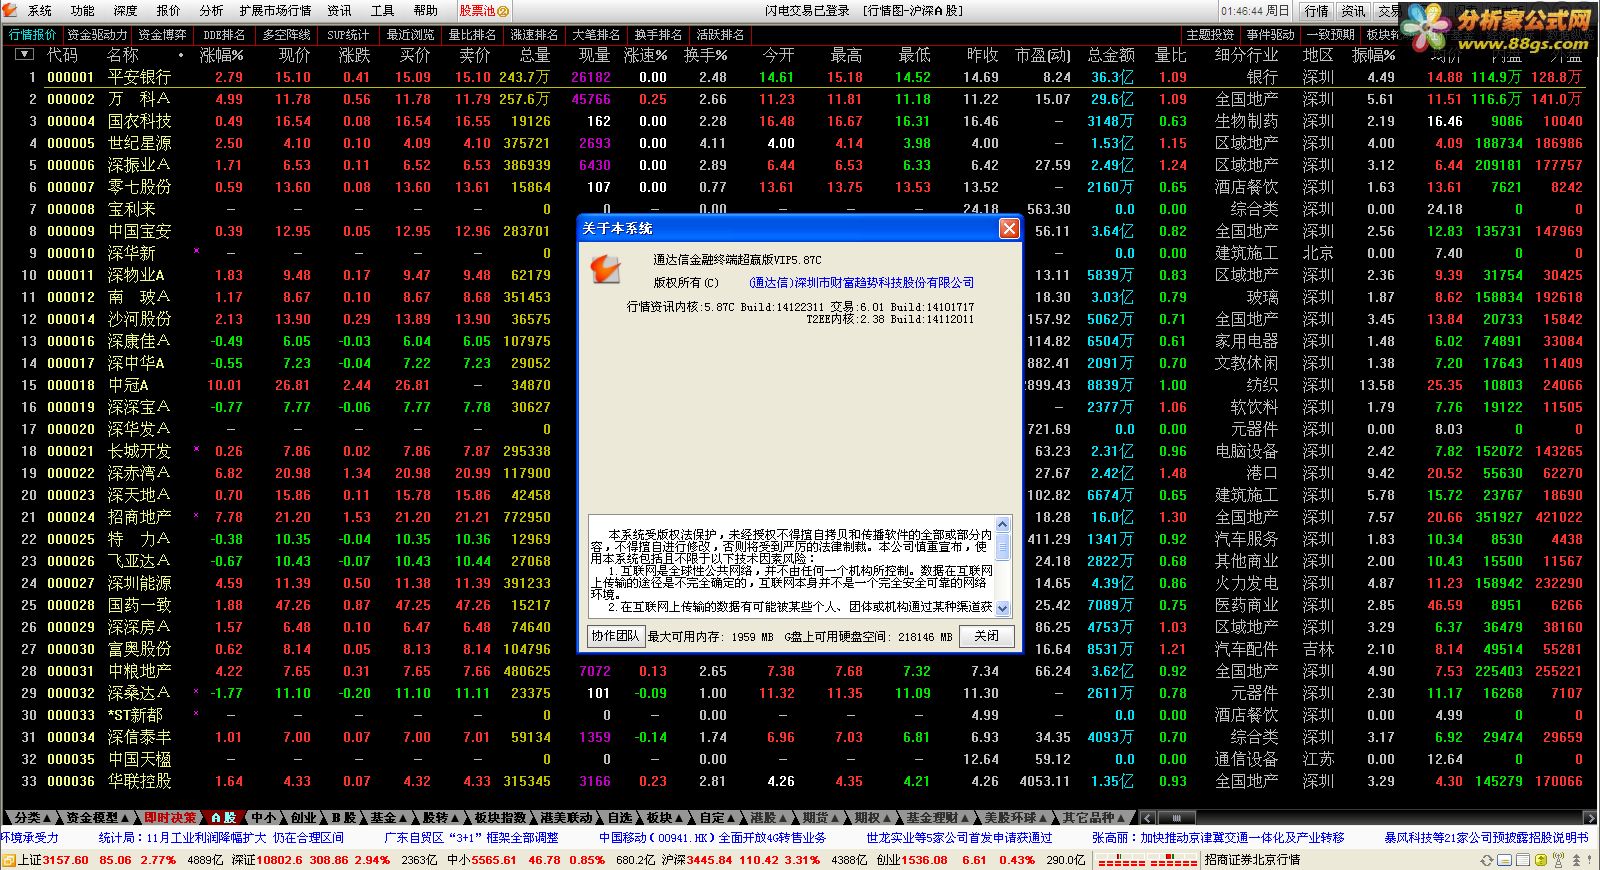This screenshot has width=1600, height=870.
Task: Switch to the SUP统计 tab
Action: pos(348,35)
